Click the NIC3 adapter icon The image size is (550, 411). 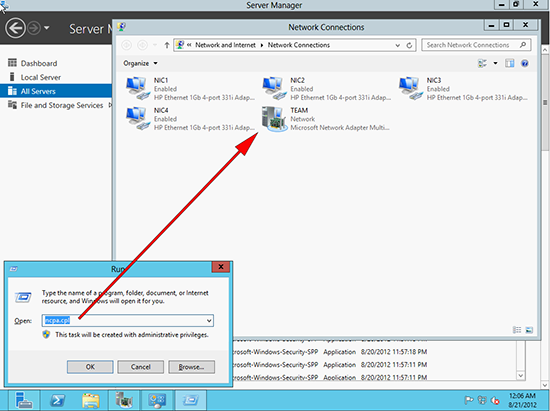409,88
